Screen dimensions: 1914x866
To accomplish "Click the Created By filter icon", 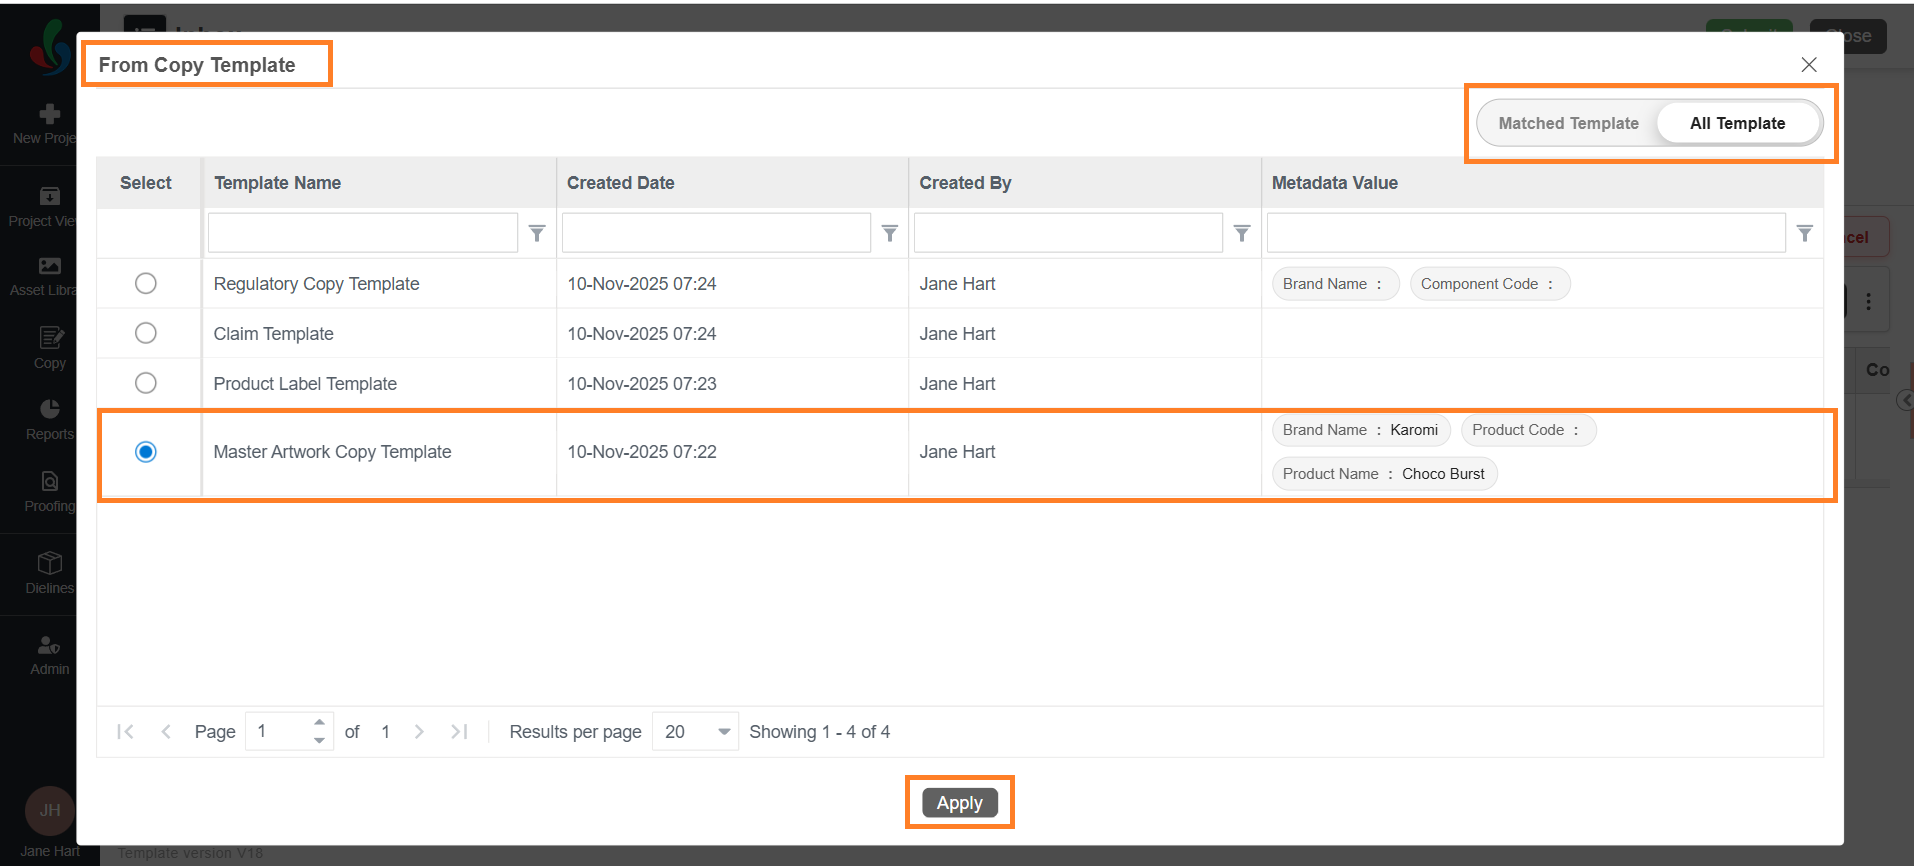I will tap(1242, 233).
